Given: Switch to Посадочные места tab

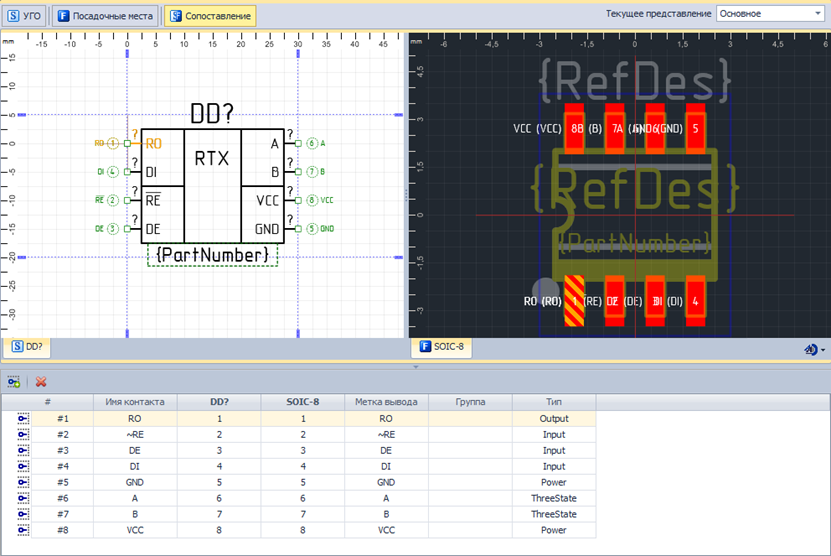Looking at the screenshot, I should click(105, 16).
